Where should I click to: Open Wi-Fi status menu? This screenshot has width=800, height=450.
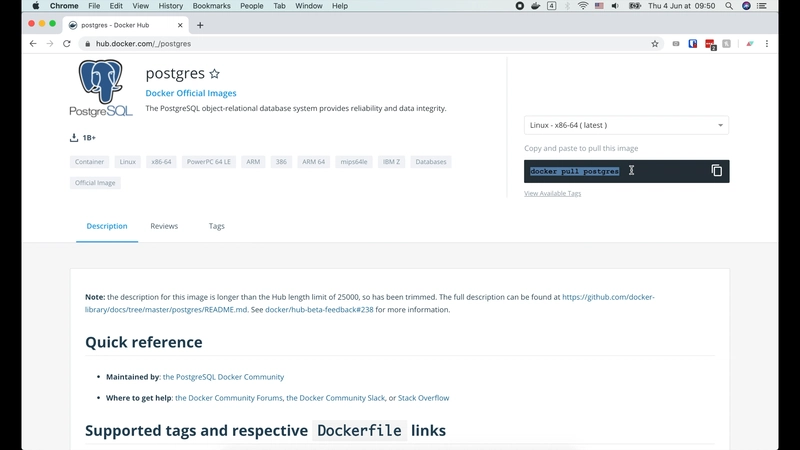583,6
